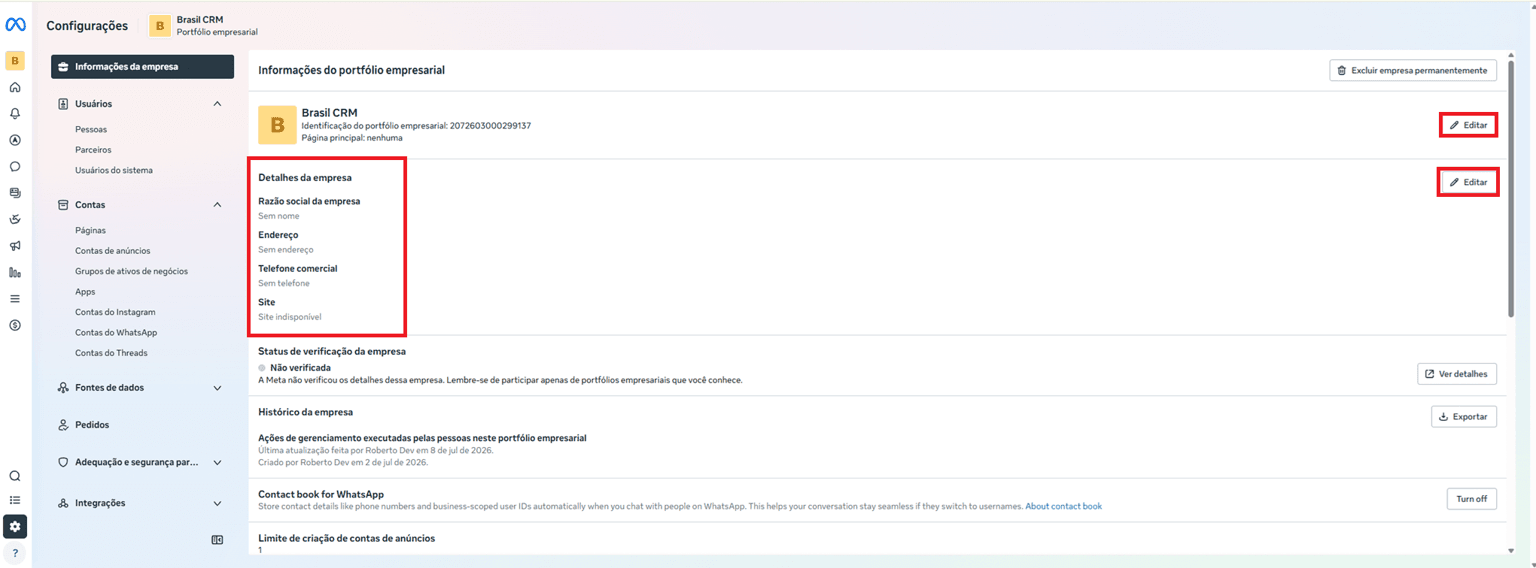1536x568 pixels.
Task: Click the Telefone comercial label
Action: (297, 268)
